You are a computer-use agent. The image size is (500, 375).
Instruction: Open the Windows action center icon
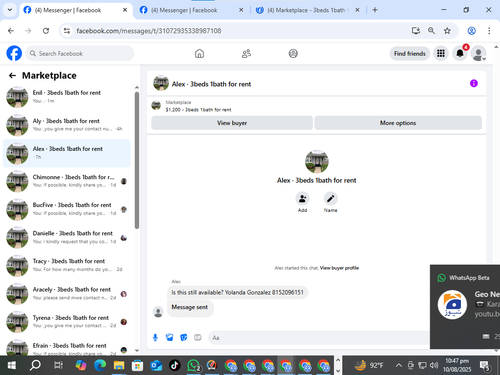click(485, 366)
